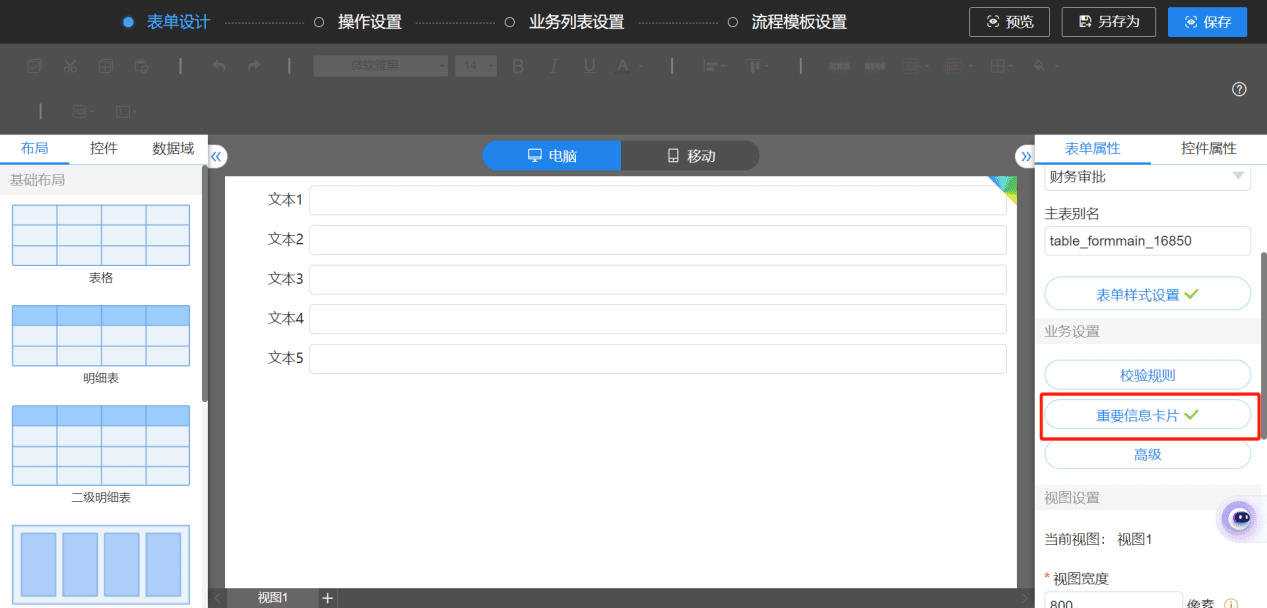Image resolution: width=1267 pixels, height=608 pixels.
Task: Click the cut scissors icon in toolbar
Action: click(70, 66)
